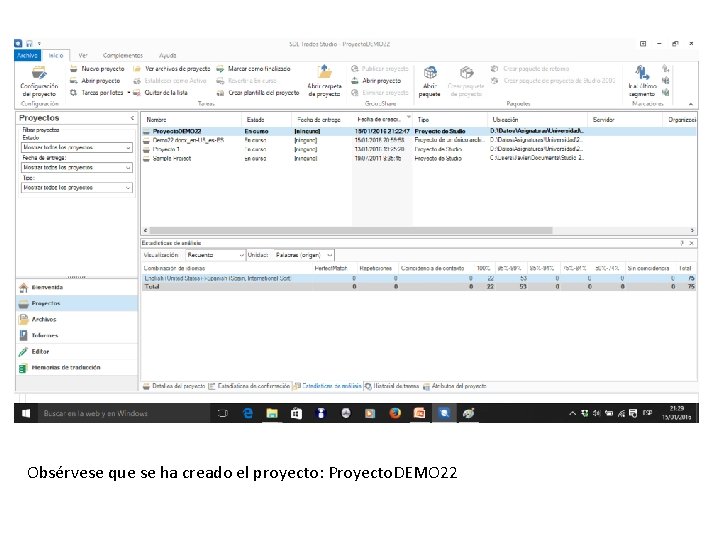Switch to the Inicio ribbon tab

pyautogui.click(x=56, y=56)
